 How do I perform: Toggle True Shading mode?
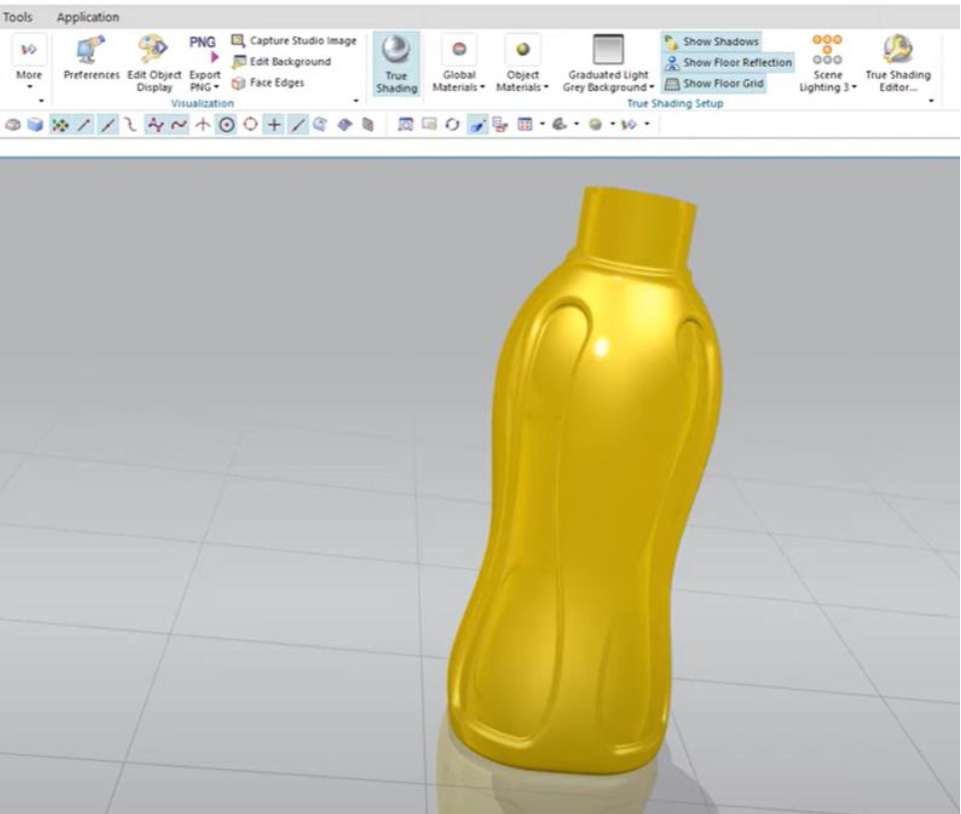(x=396, y=62)
